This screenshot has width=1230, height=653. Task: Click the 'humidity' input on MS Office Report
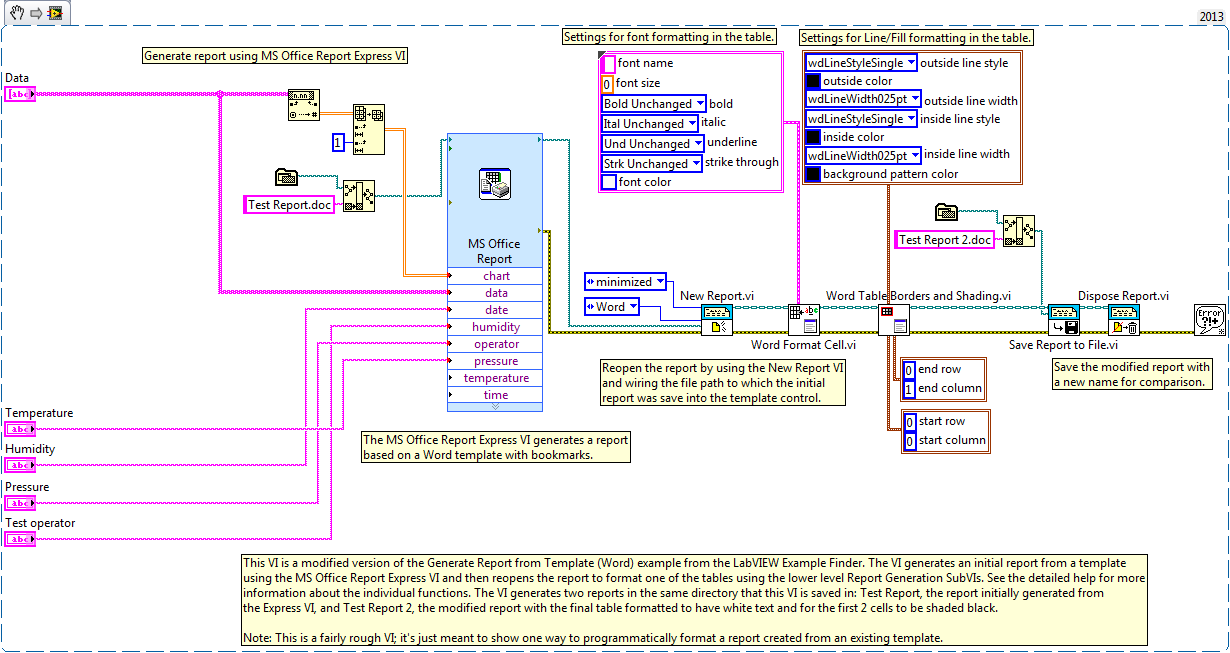496,327
